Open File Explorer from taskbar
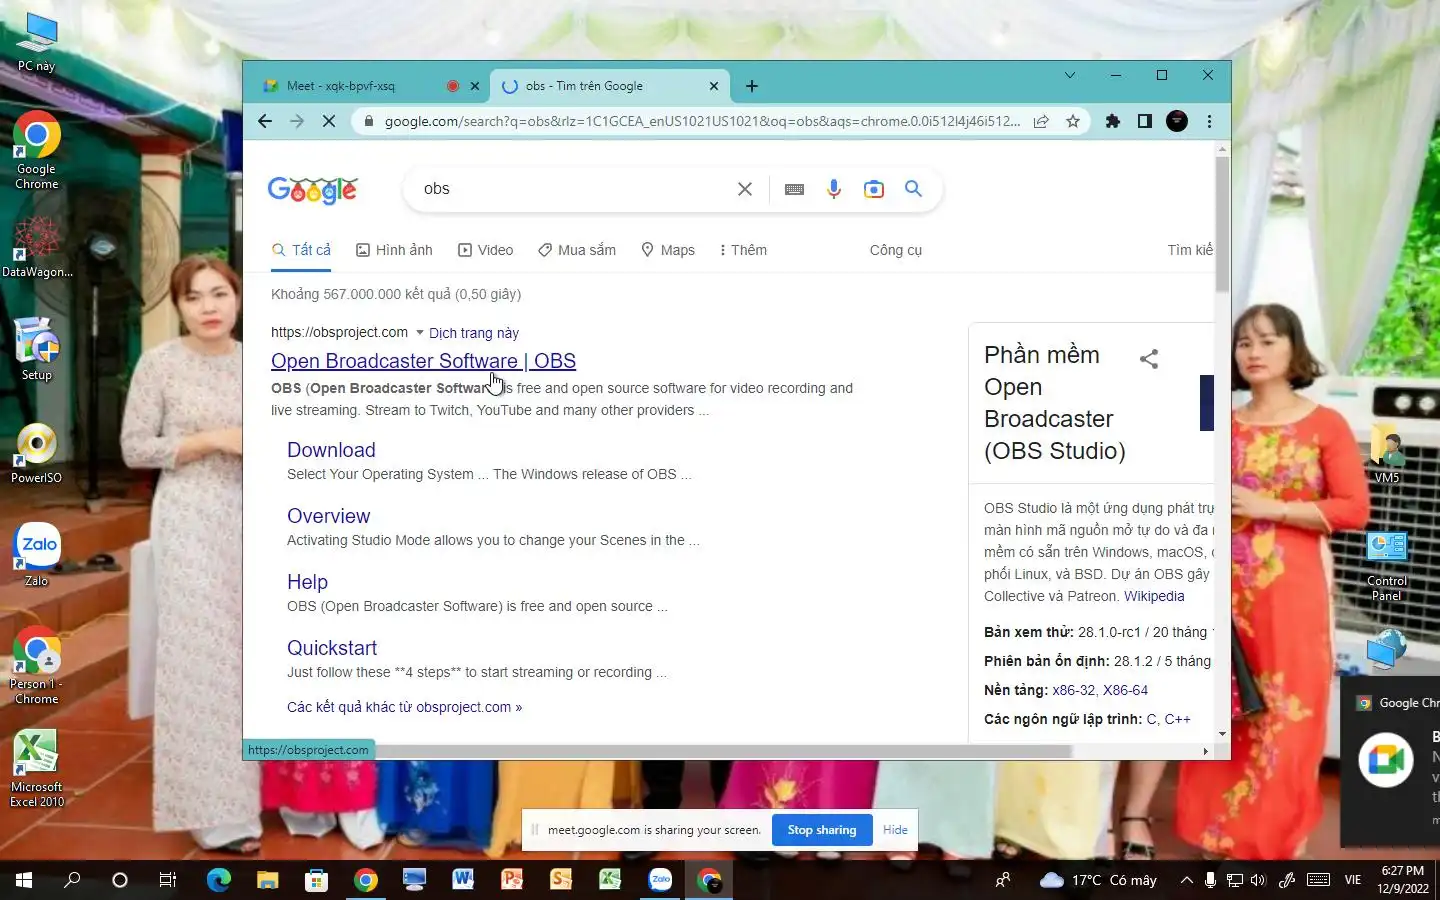1440x900 pixels. (267, 880)
